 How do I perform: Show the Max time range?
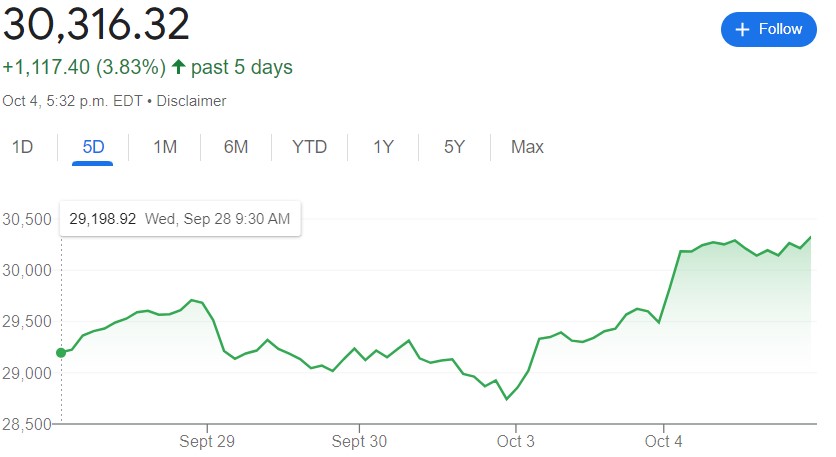point(527,147)
